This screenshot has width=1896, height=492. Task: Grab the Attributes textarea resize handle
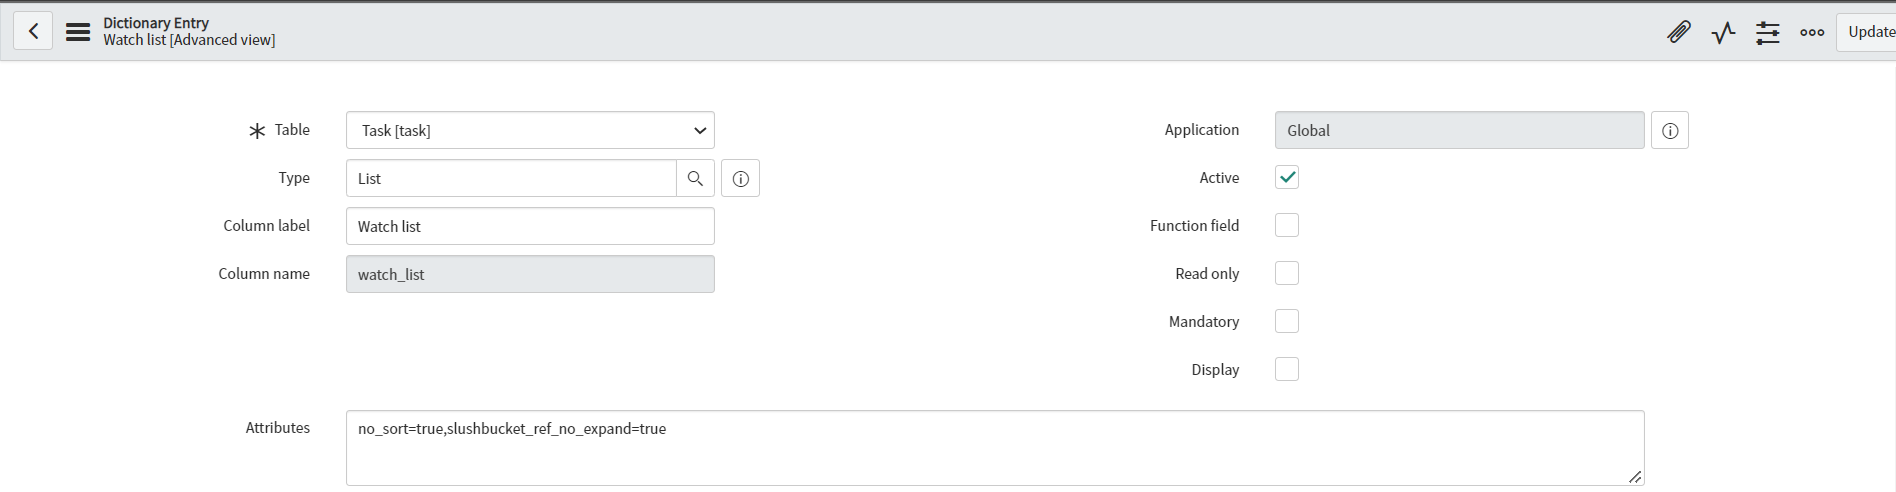(x=1635, y=477)
